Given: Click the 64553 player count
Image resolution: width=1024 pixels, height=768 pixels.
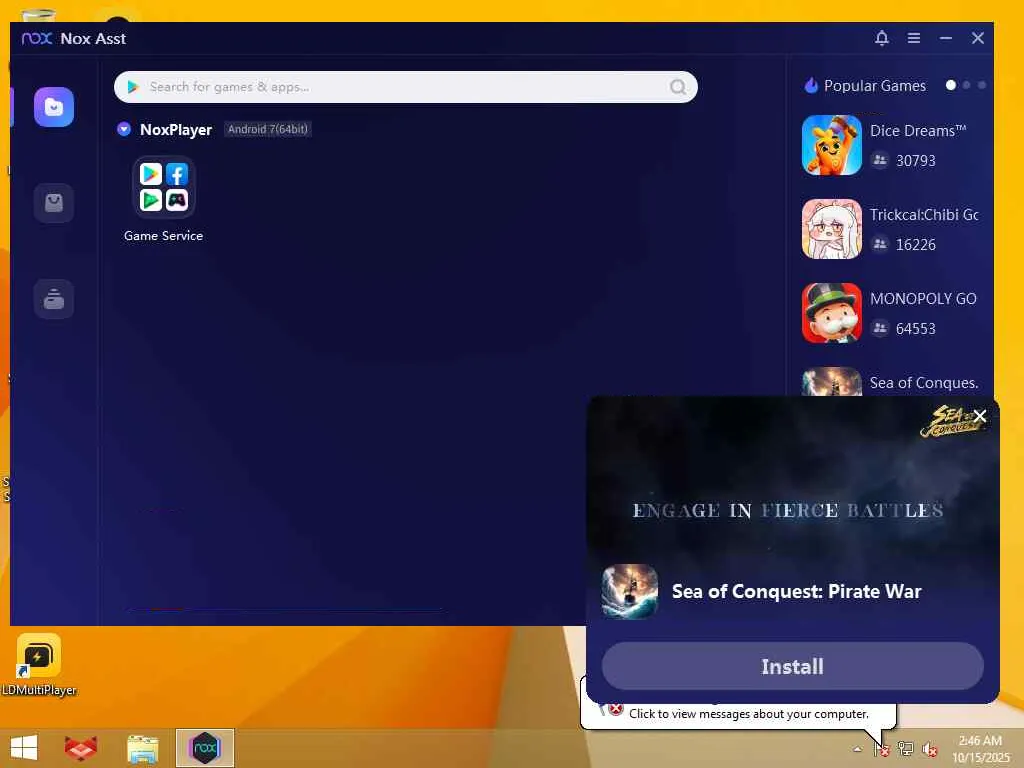Looking at the screenshot, I should click(916, 328).
